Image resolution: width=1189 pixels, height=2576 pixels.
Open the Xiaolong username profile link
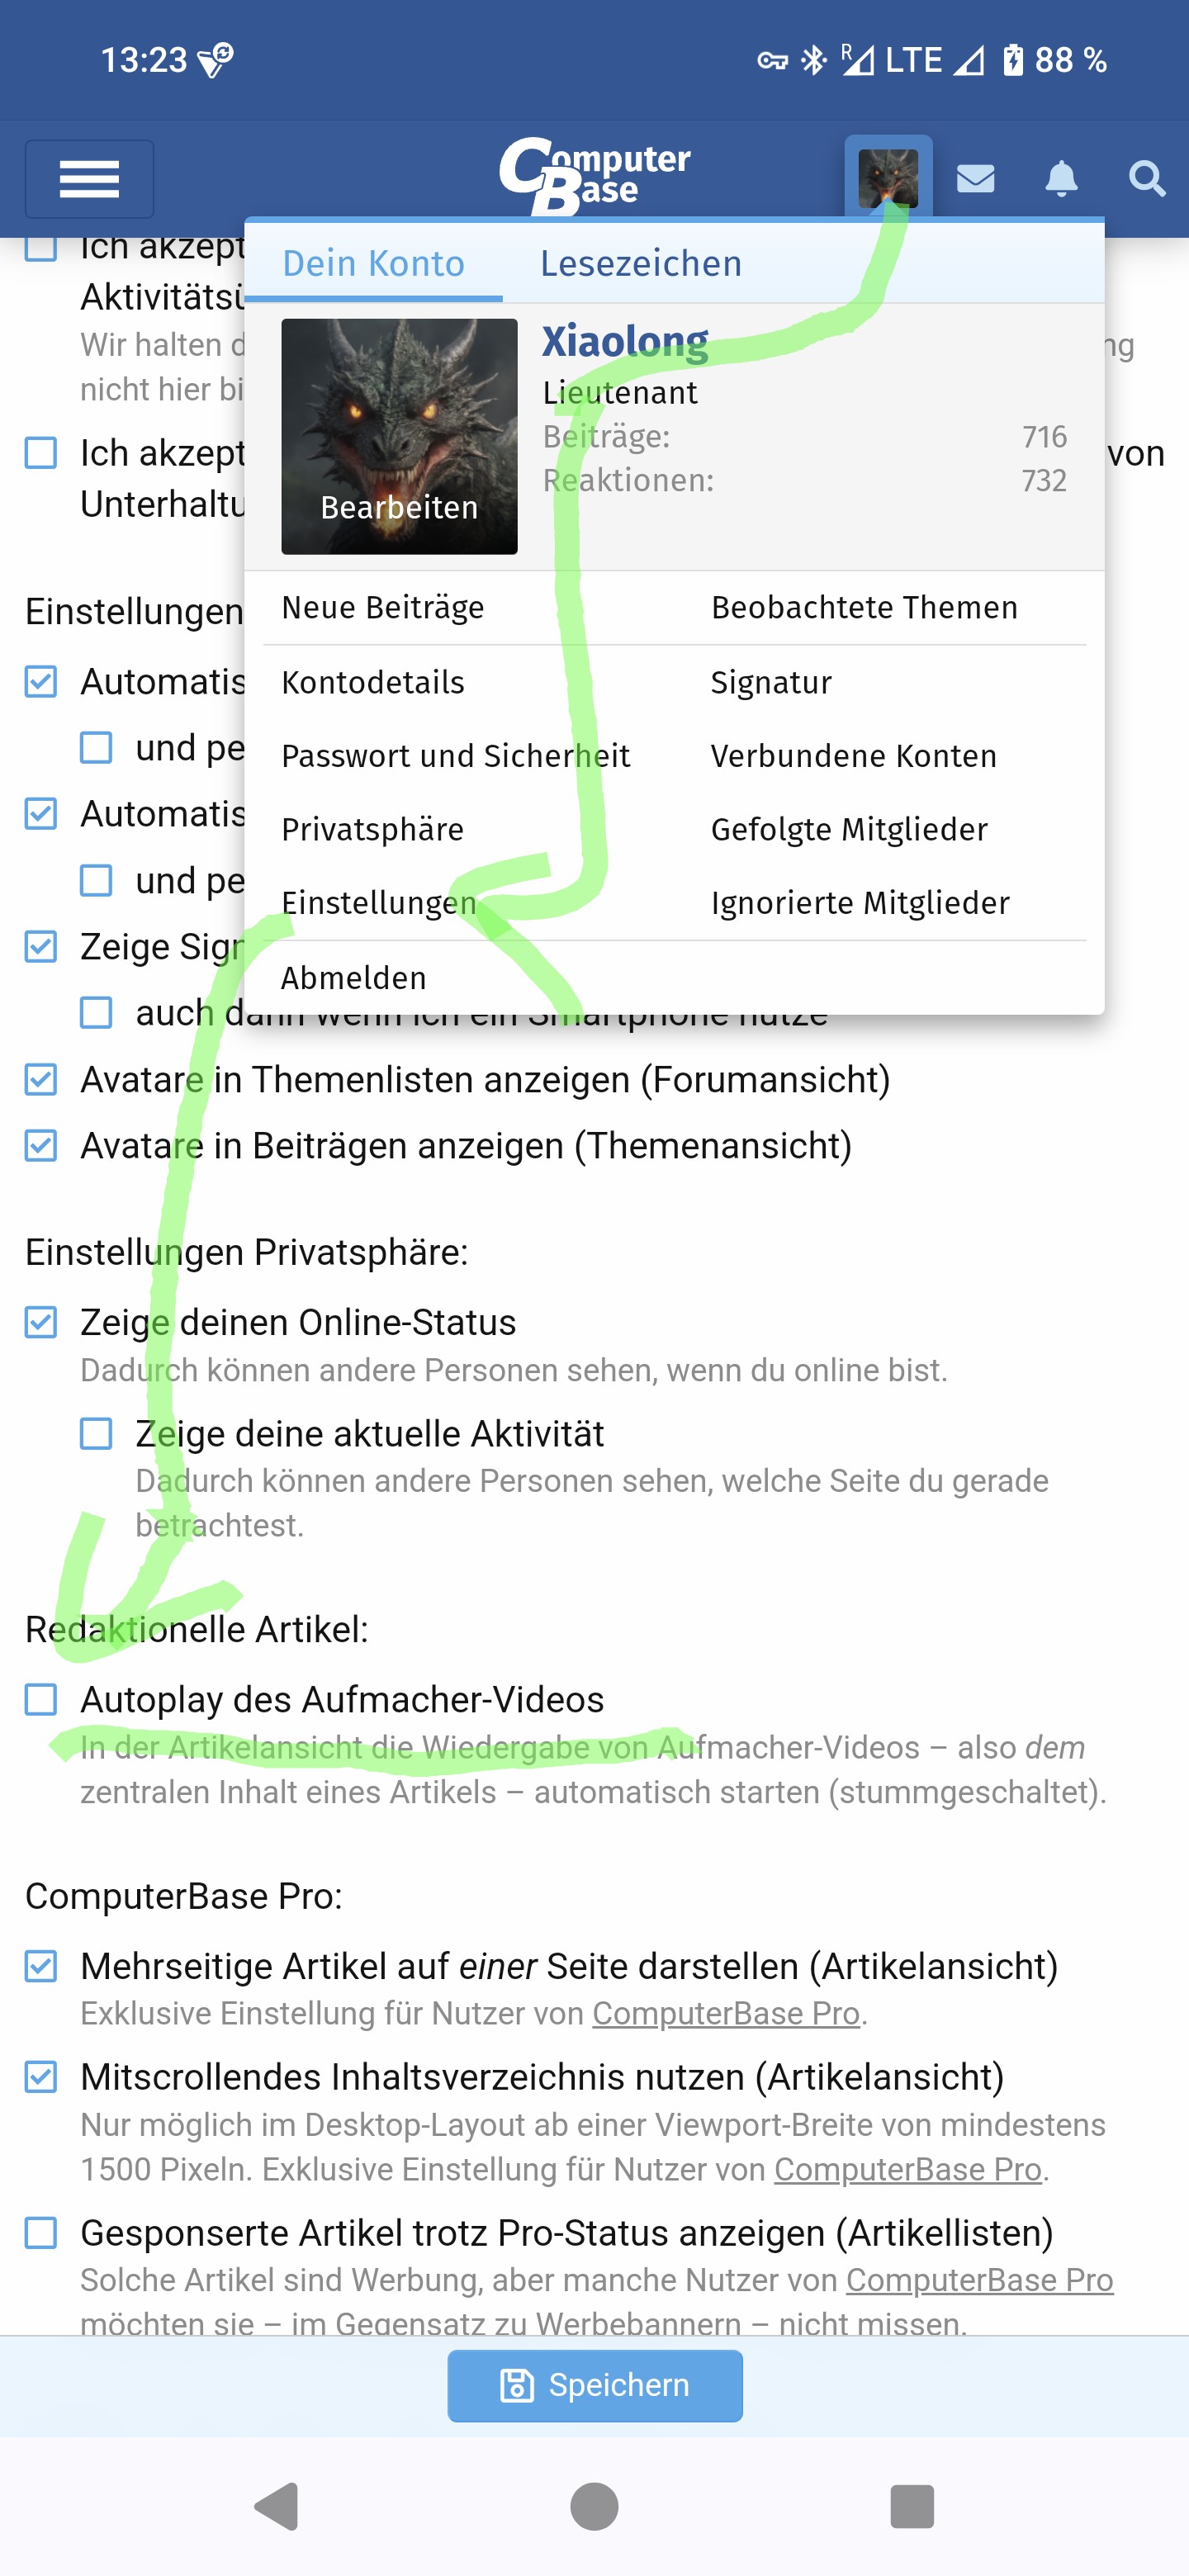pos(625,341)
